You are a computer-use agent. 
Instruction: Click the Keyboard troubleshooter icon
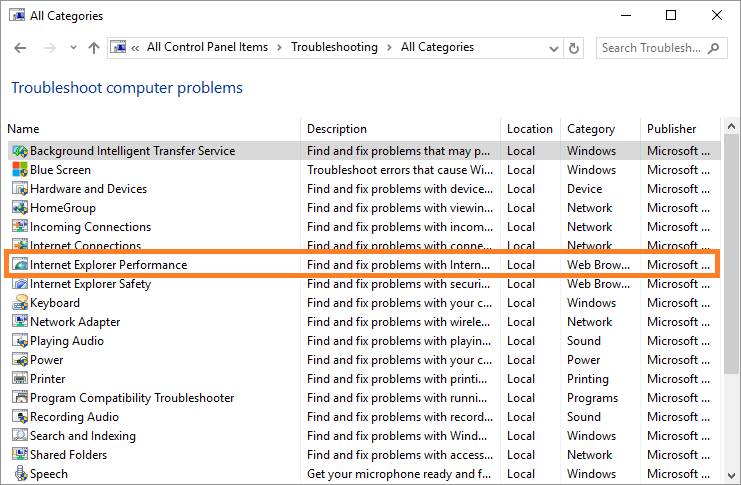click(20, 303)
